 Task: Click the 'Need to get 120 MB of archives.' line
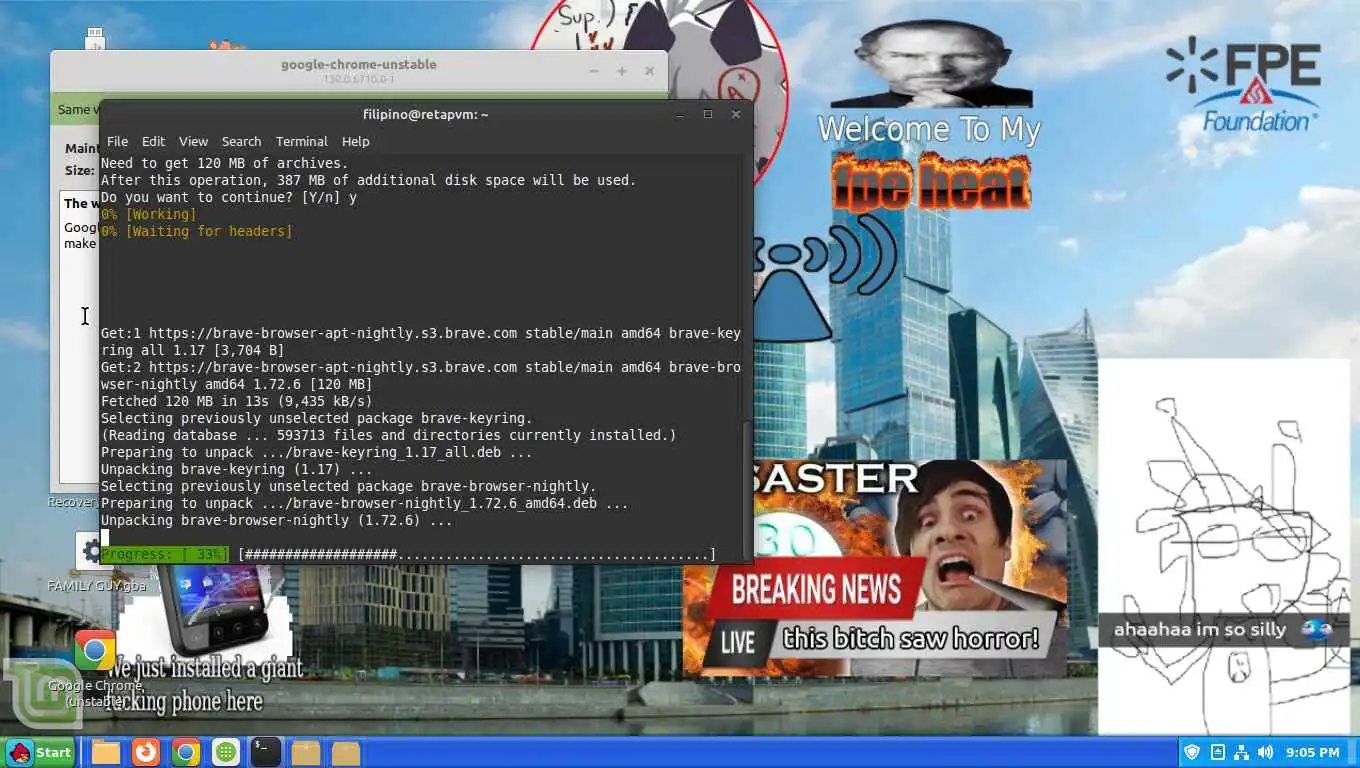point(225,163)
